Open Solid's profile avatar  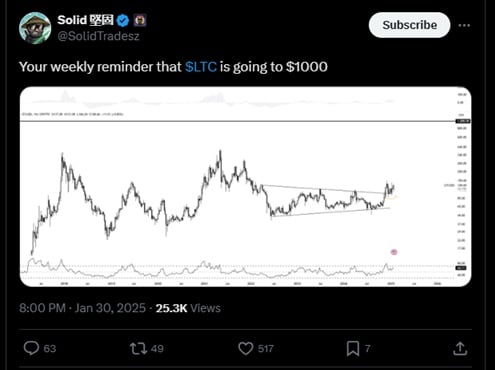click(x=35, y=28)
